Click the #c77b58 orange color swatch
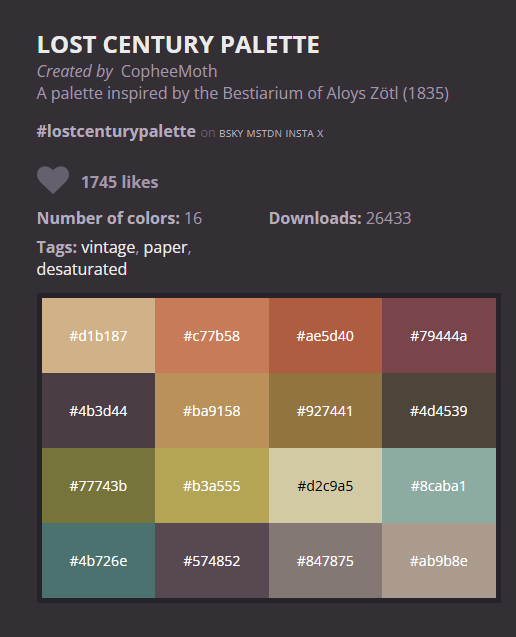This screenshot has height=637, width=516. (x=212, y=336)
